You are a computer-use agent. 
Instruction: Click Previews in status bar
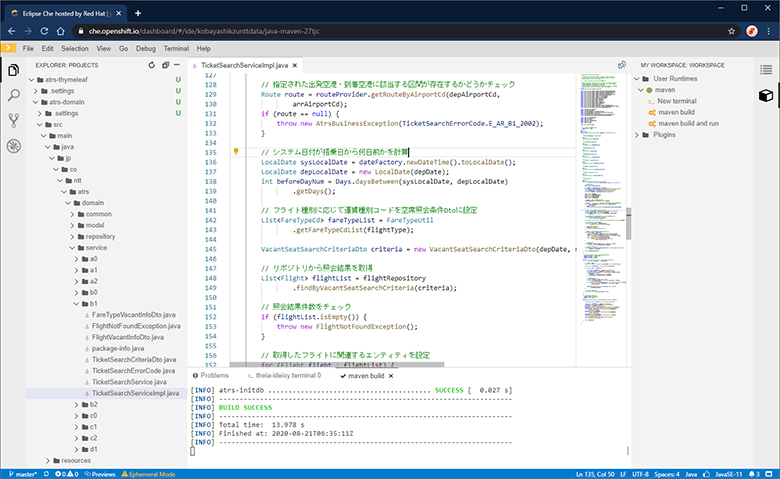tap(100, 474)
